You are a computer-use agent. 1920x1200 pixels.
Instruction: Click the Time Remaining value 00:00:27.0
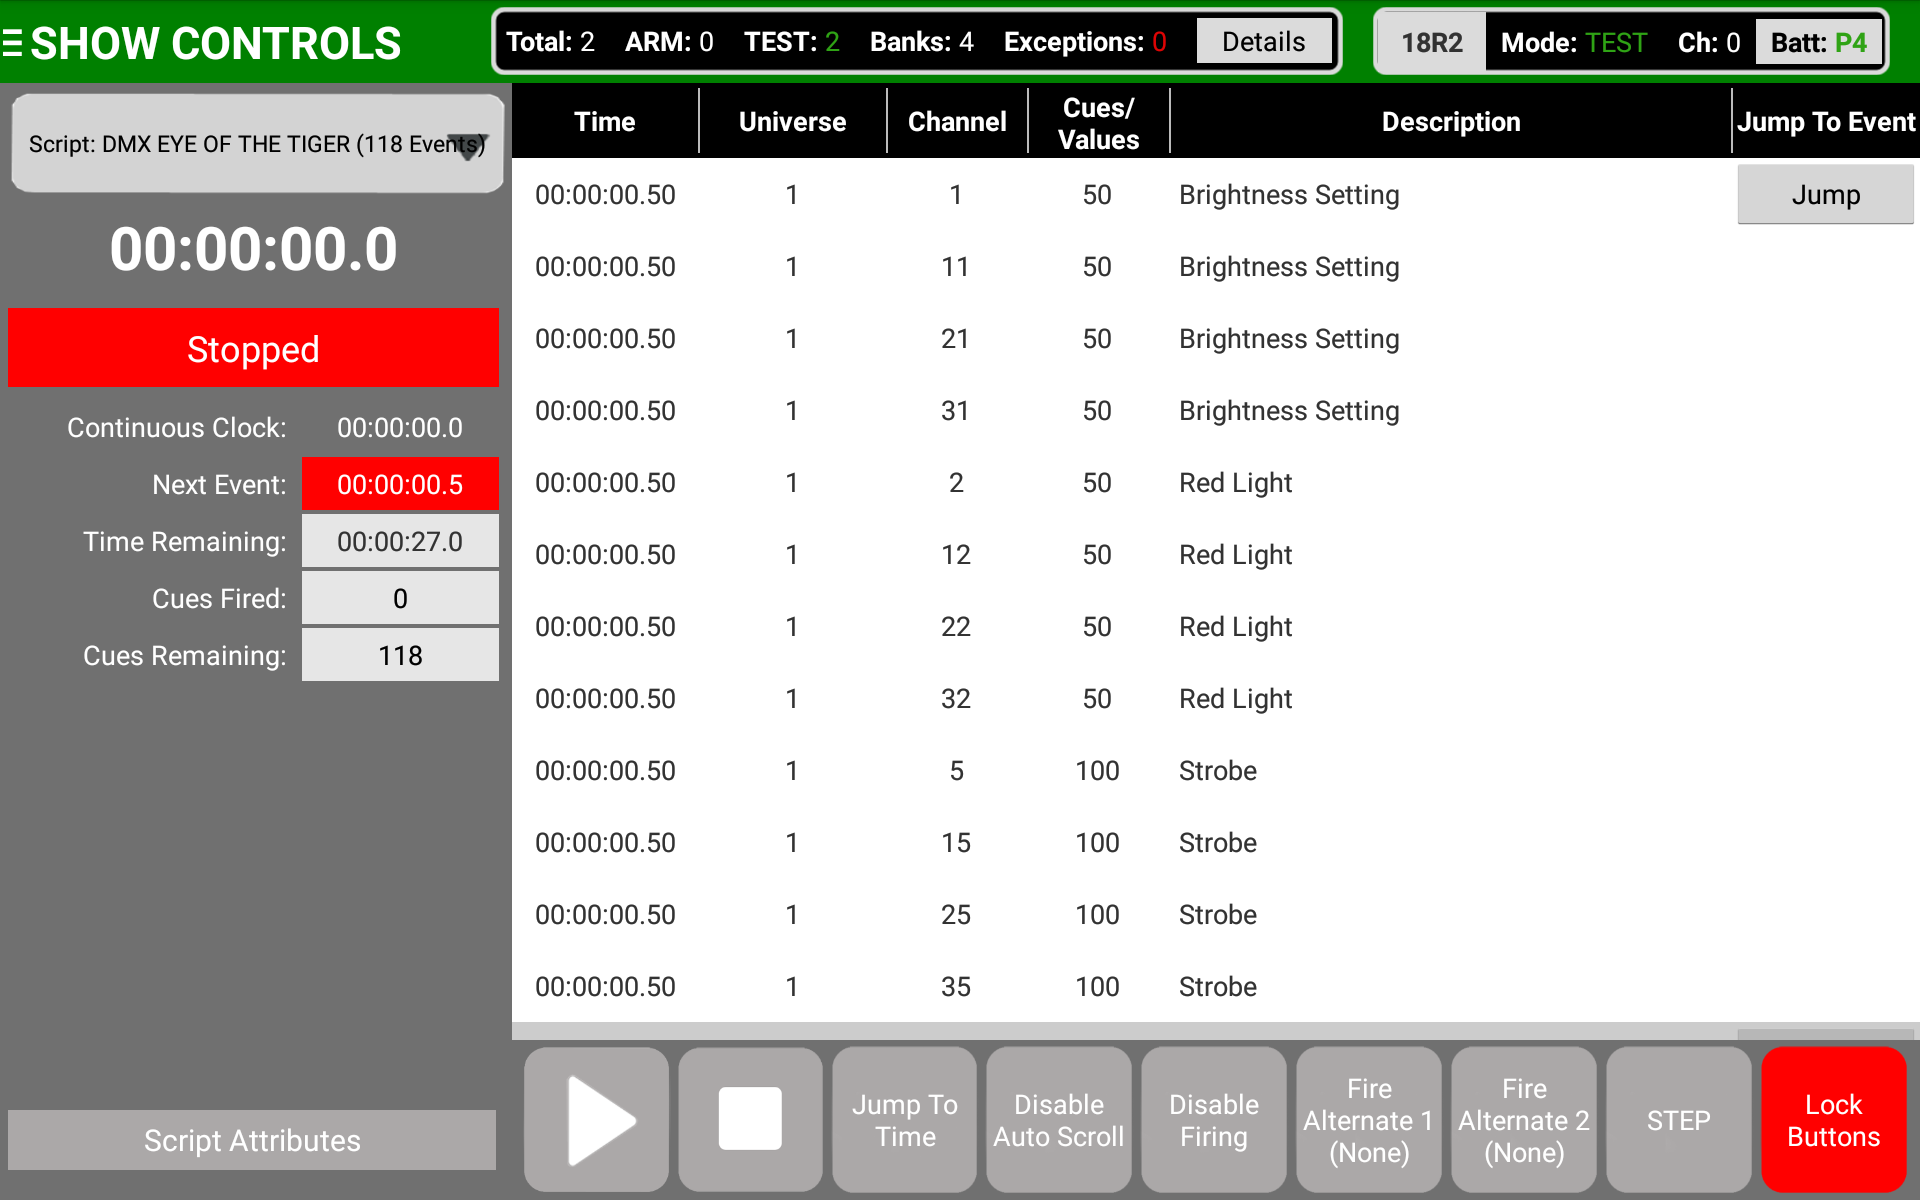[400, 541]
